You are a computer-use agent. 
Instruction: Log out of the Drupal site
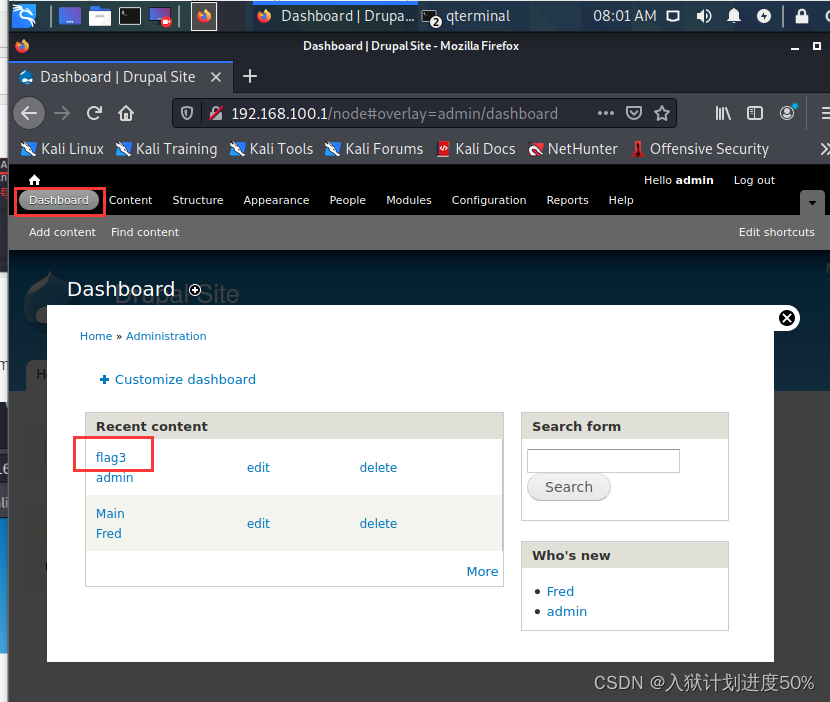click(x=754, y=180)
